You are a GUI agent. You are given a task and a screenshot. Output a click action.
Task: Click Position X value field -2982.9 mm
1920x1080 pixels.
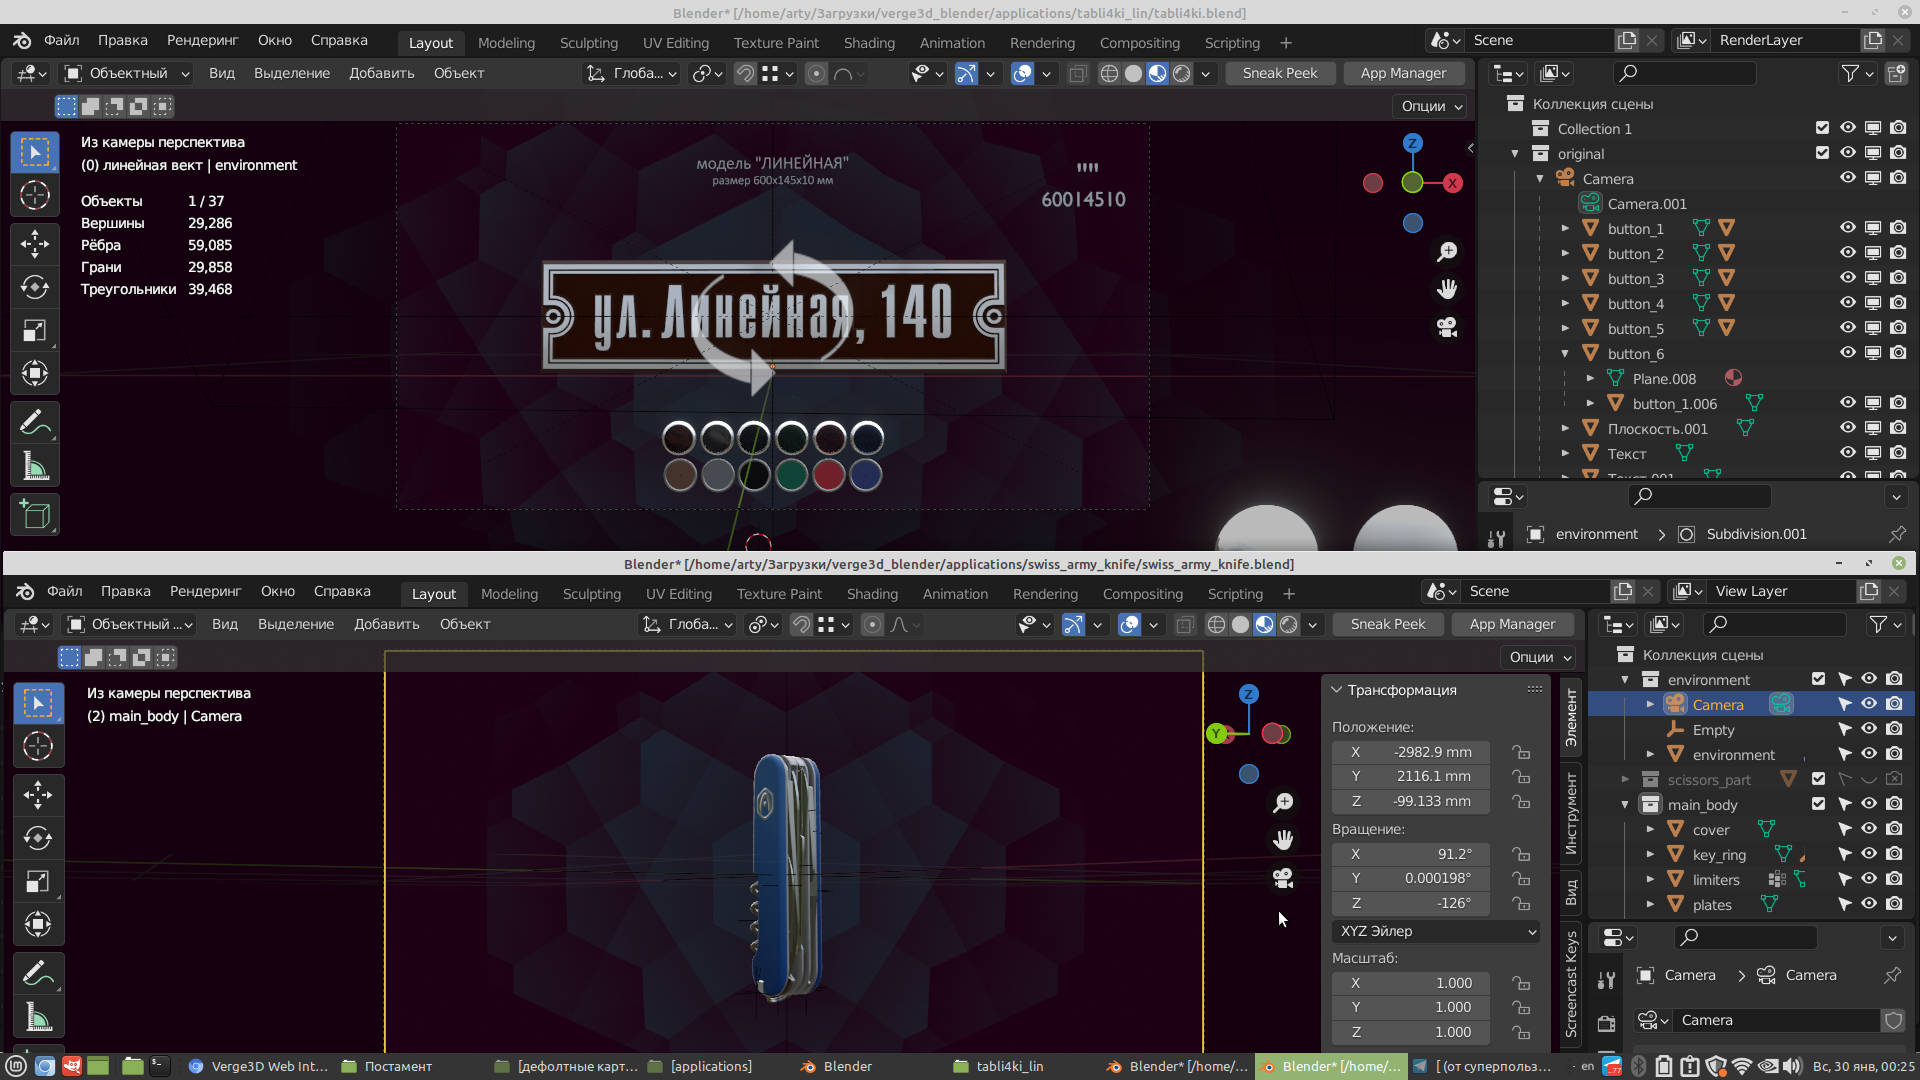point(1411,752)
